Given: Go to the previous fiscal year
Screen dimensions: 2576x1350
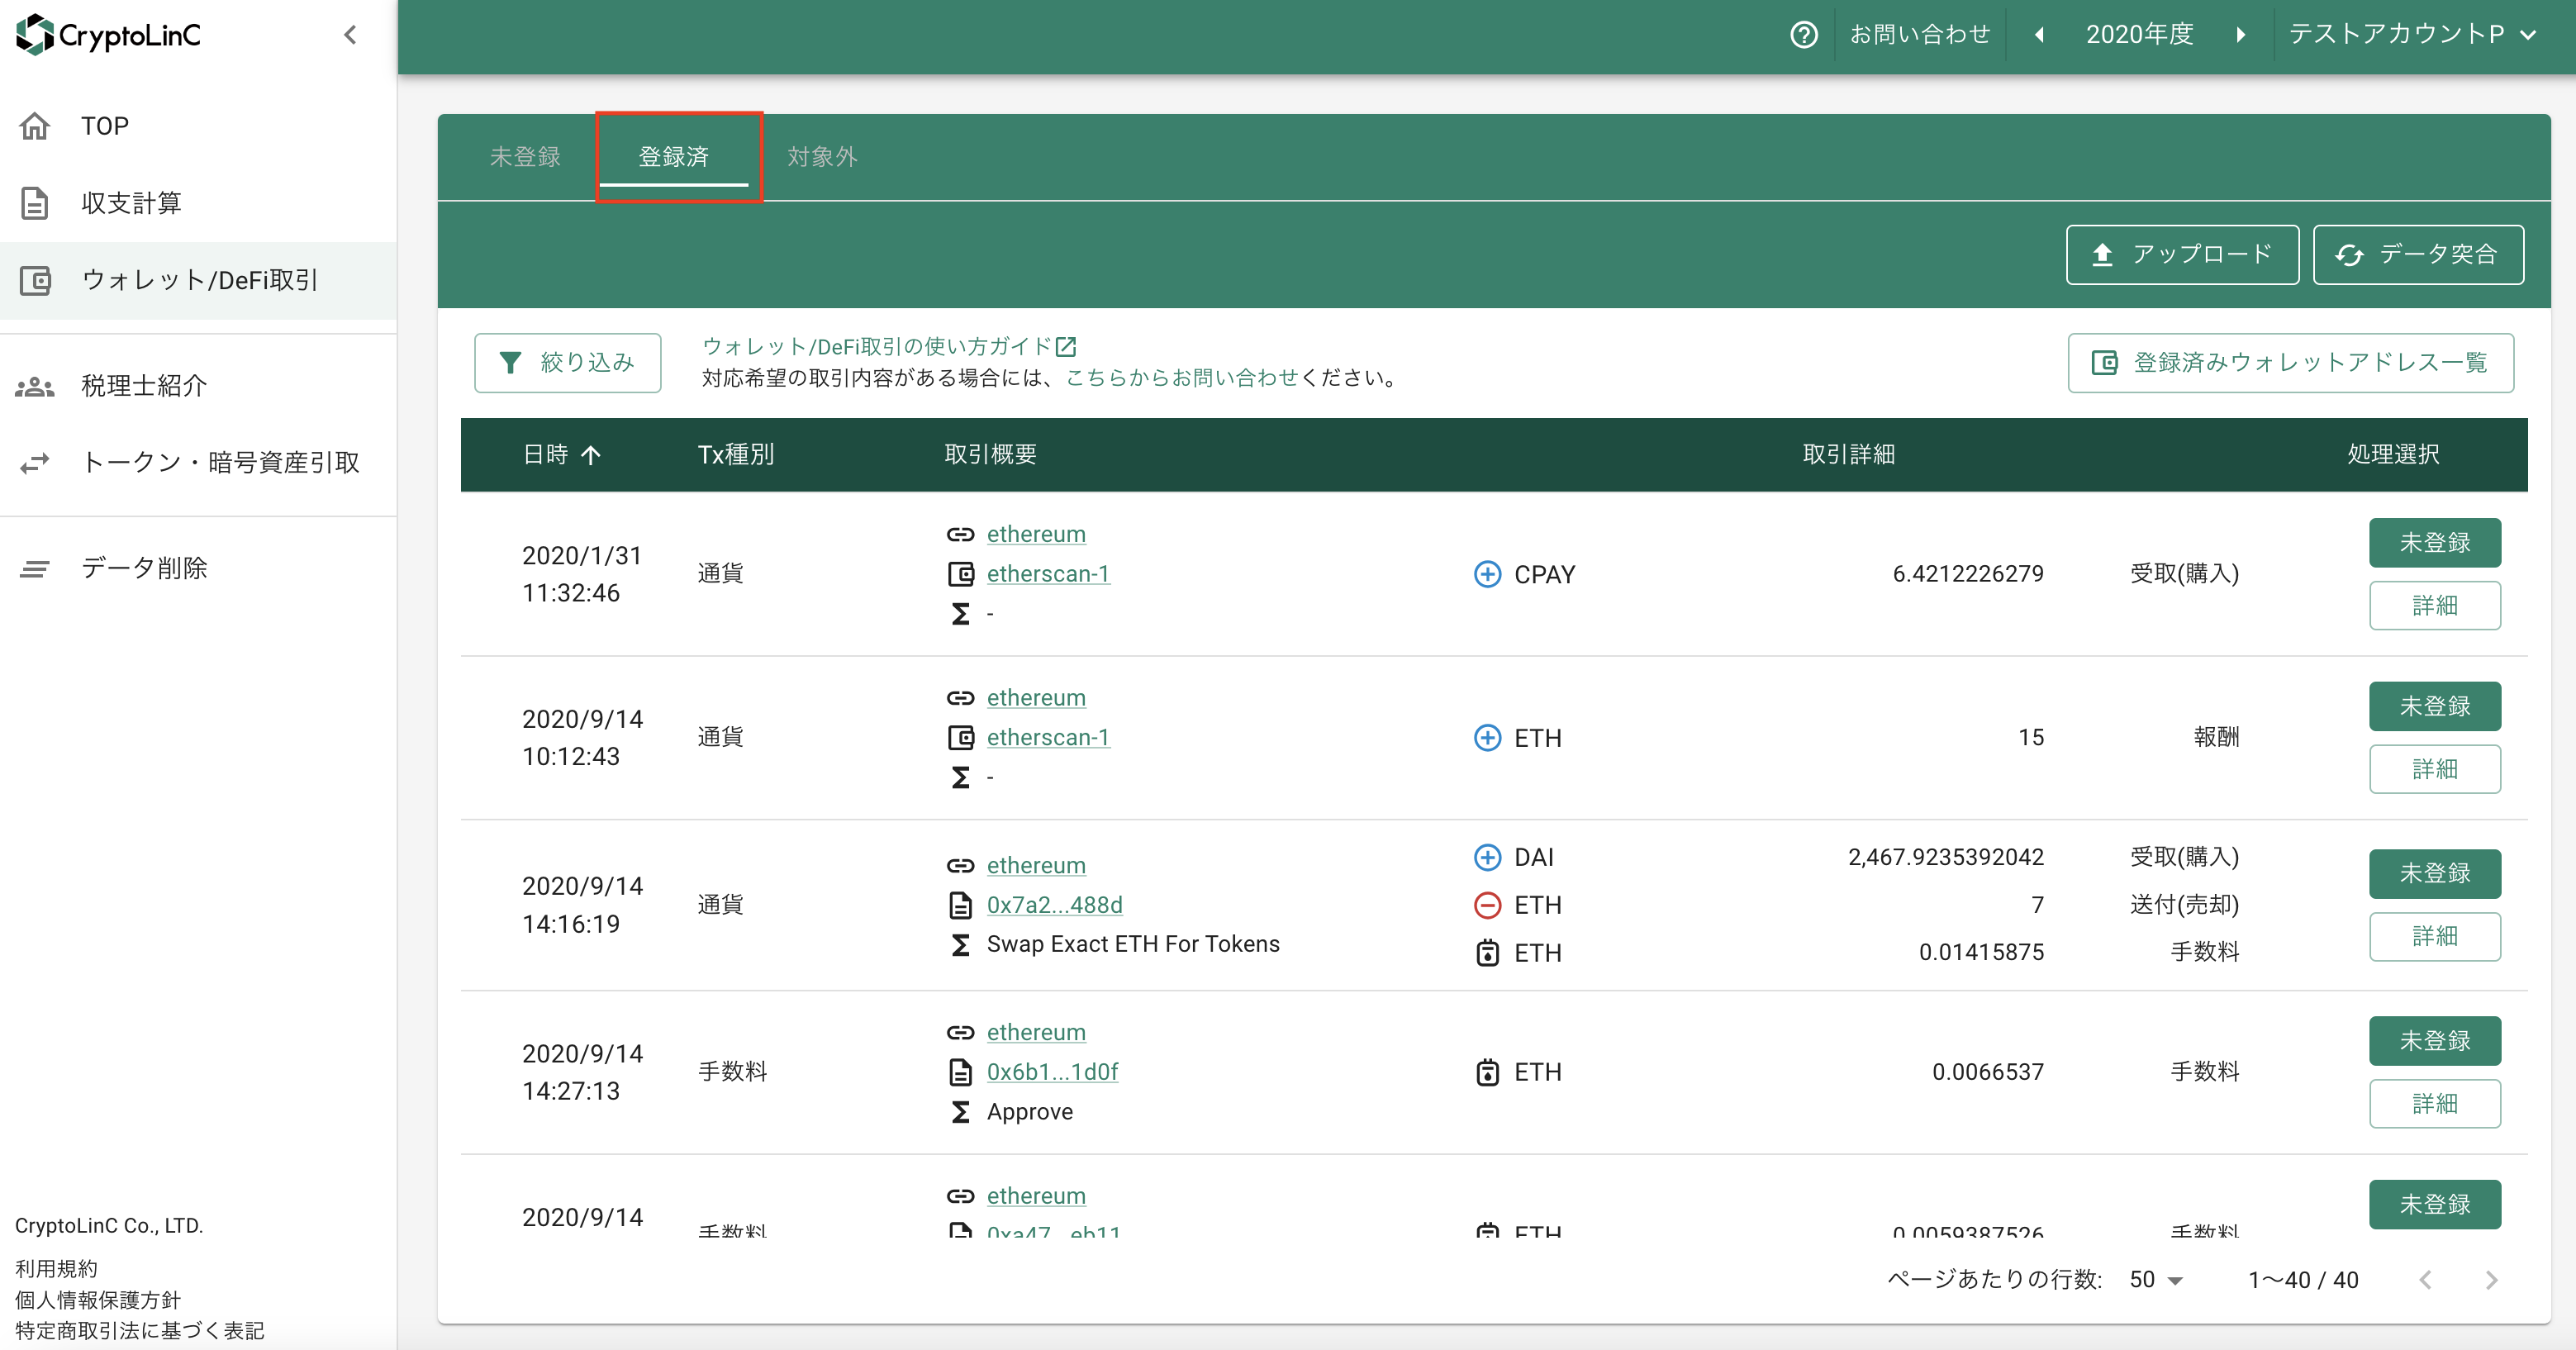Looking at the screenshot, I should (x=2040, y=35).
